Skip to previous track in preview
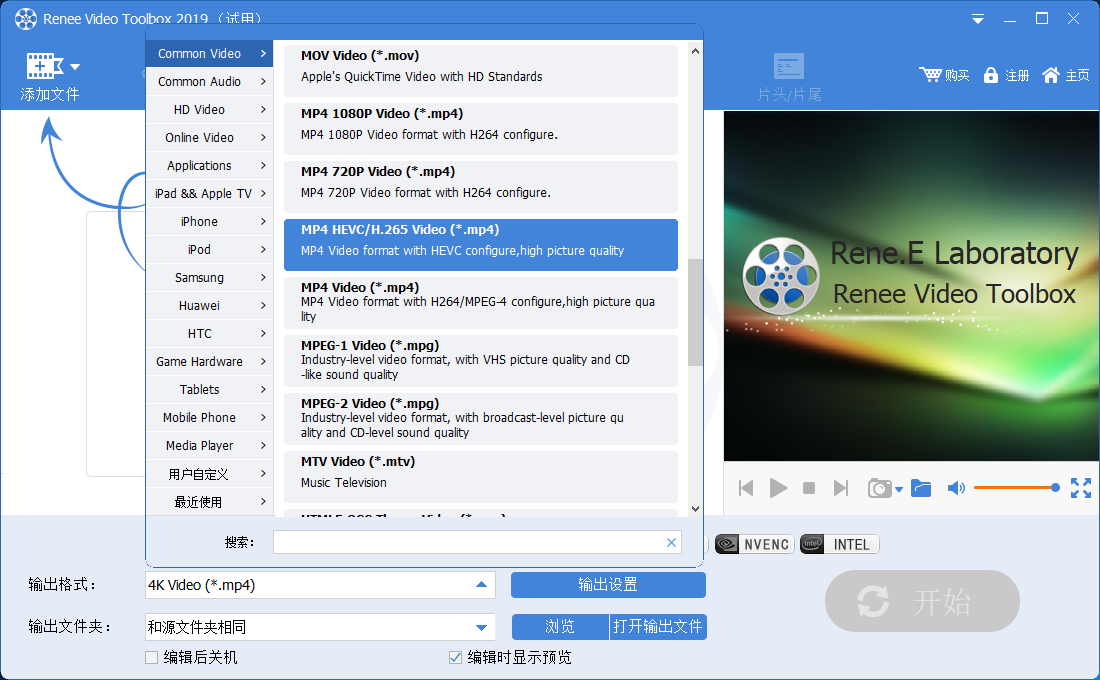This screenshot has height=680, width=1100. tap(746, 488)
